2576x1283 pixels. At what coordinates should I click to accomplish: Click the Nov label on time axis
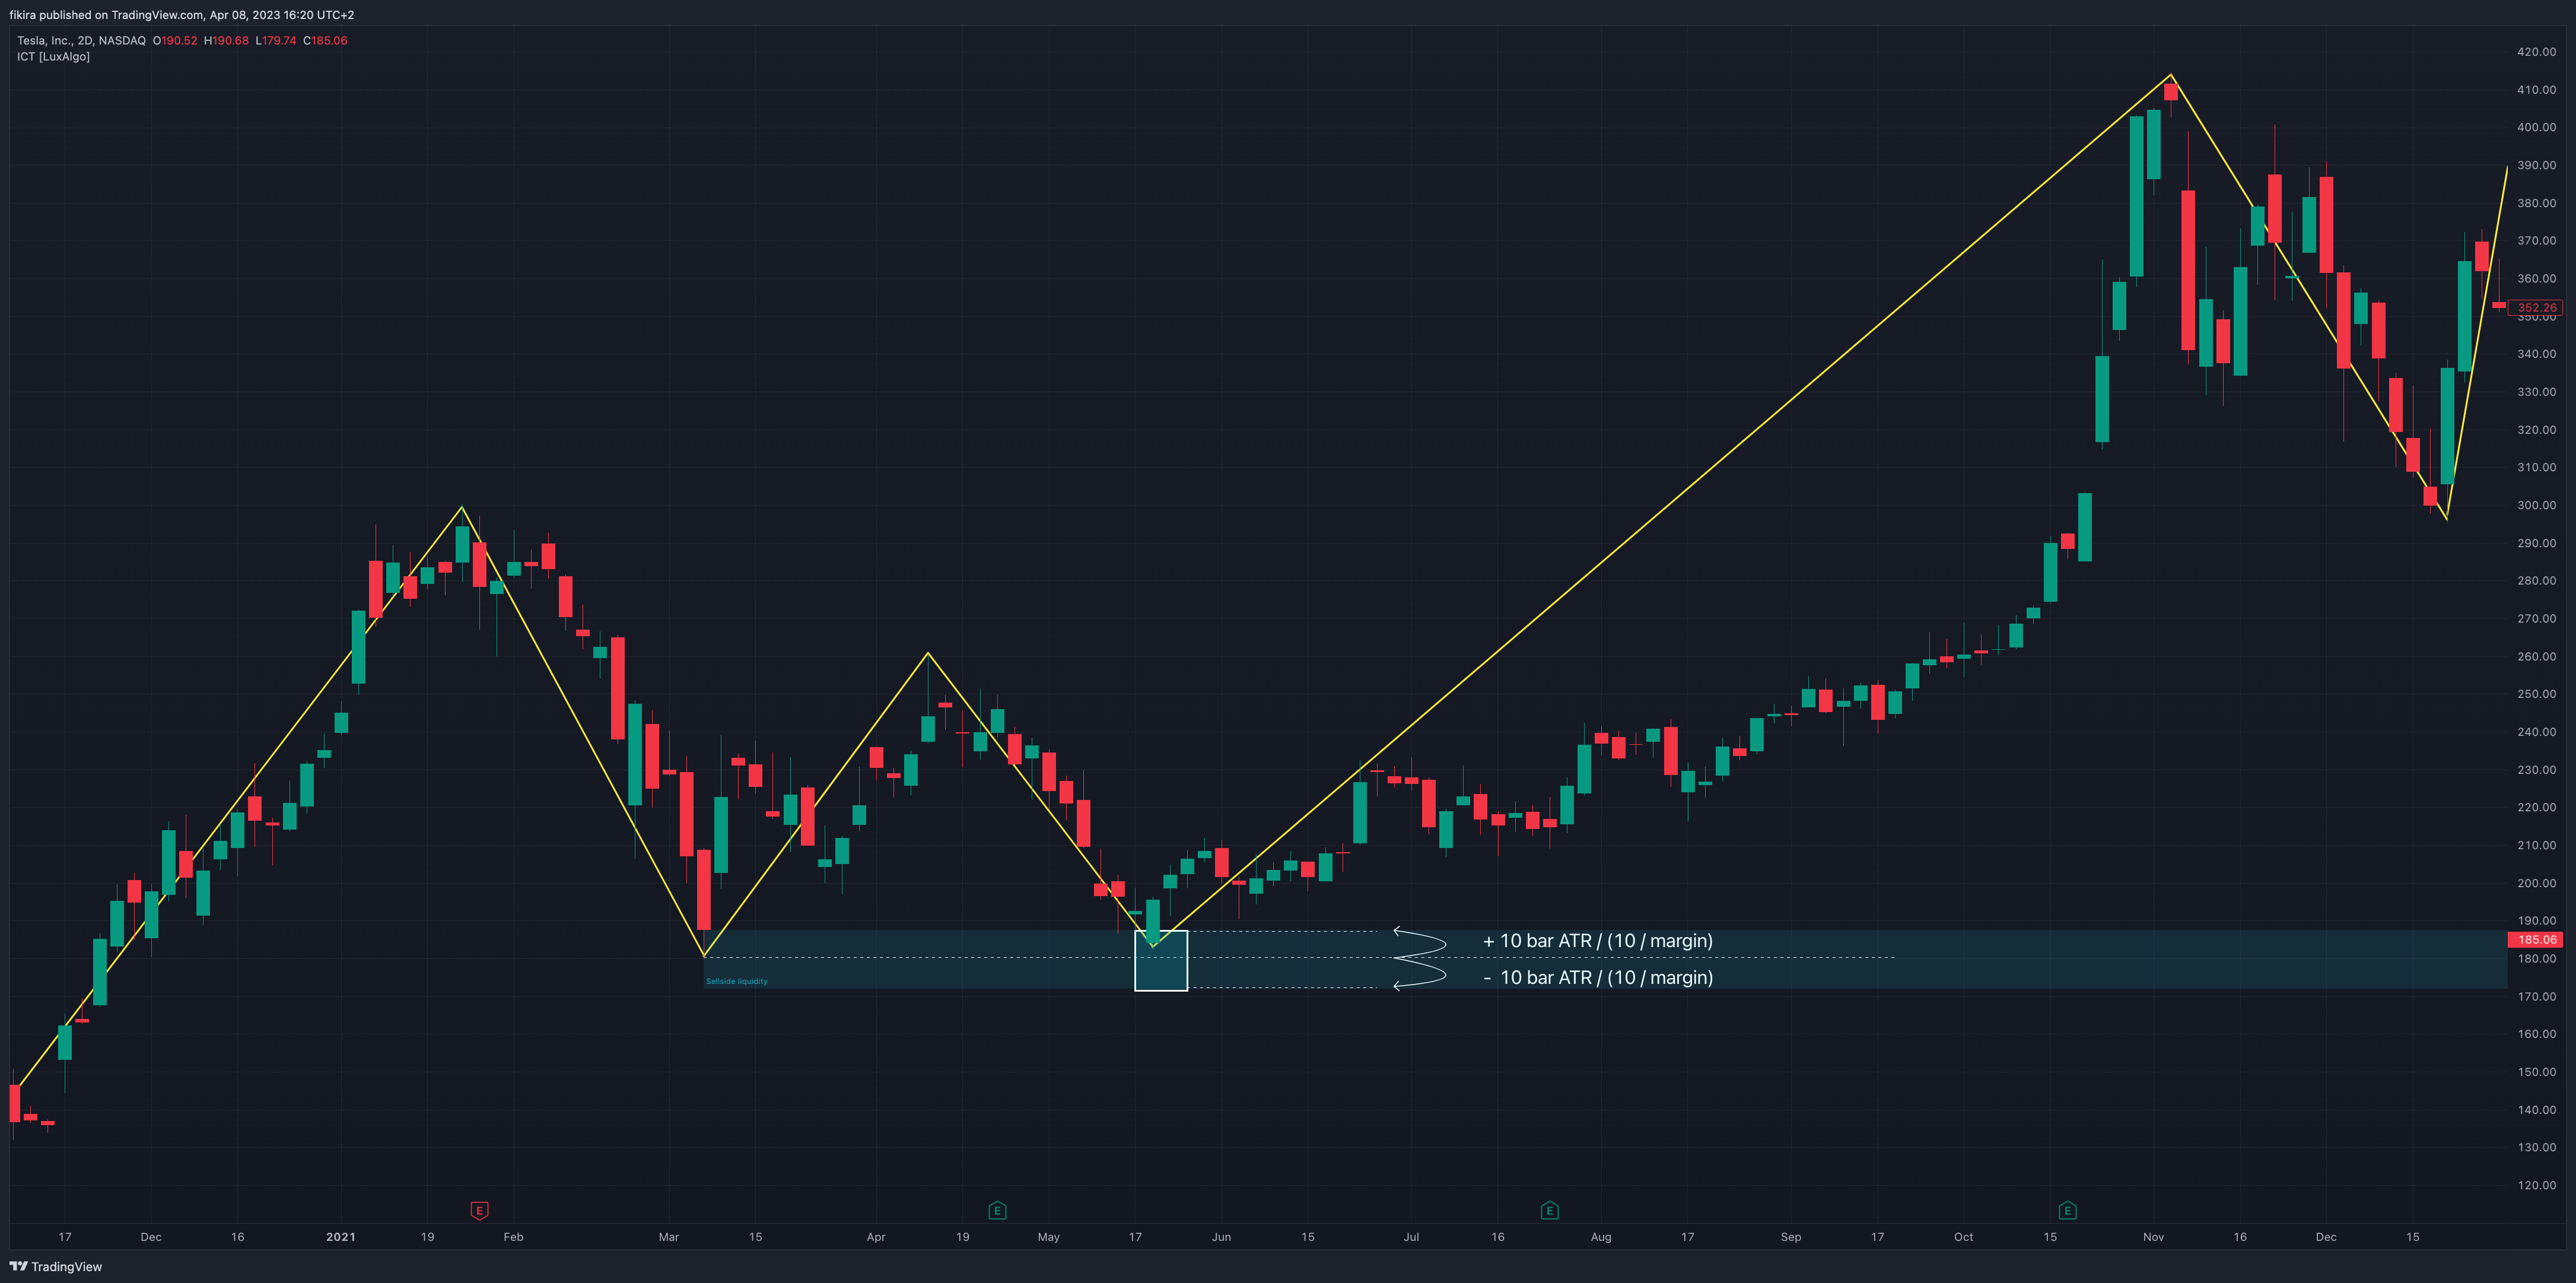[x=2154, y=1237]
